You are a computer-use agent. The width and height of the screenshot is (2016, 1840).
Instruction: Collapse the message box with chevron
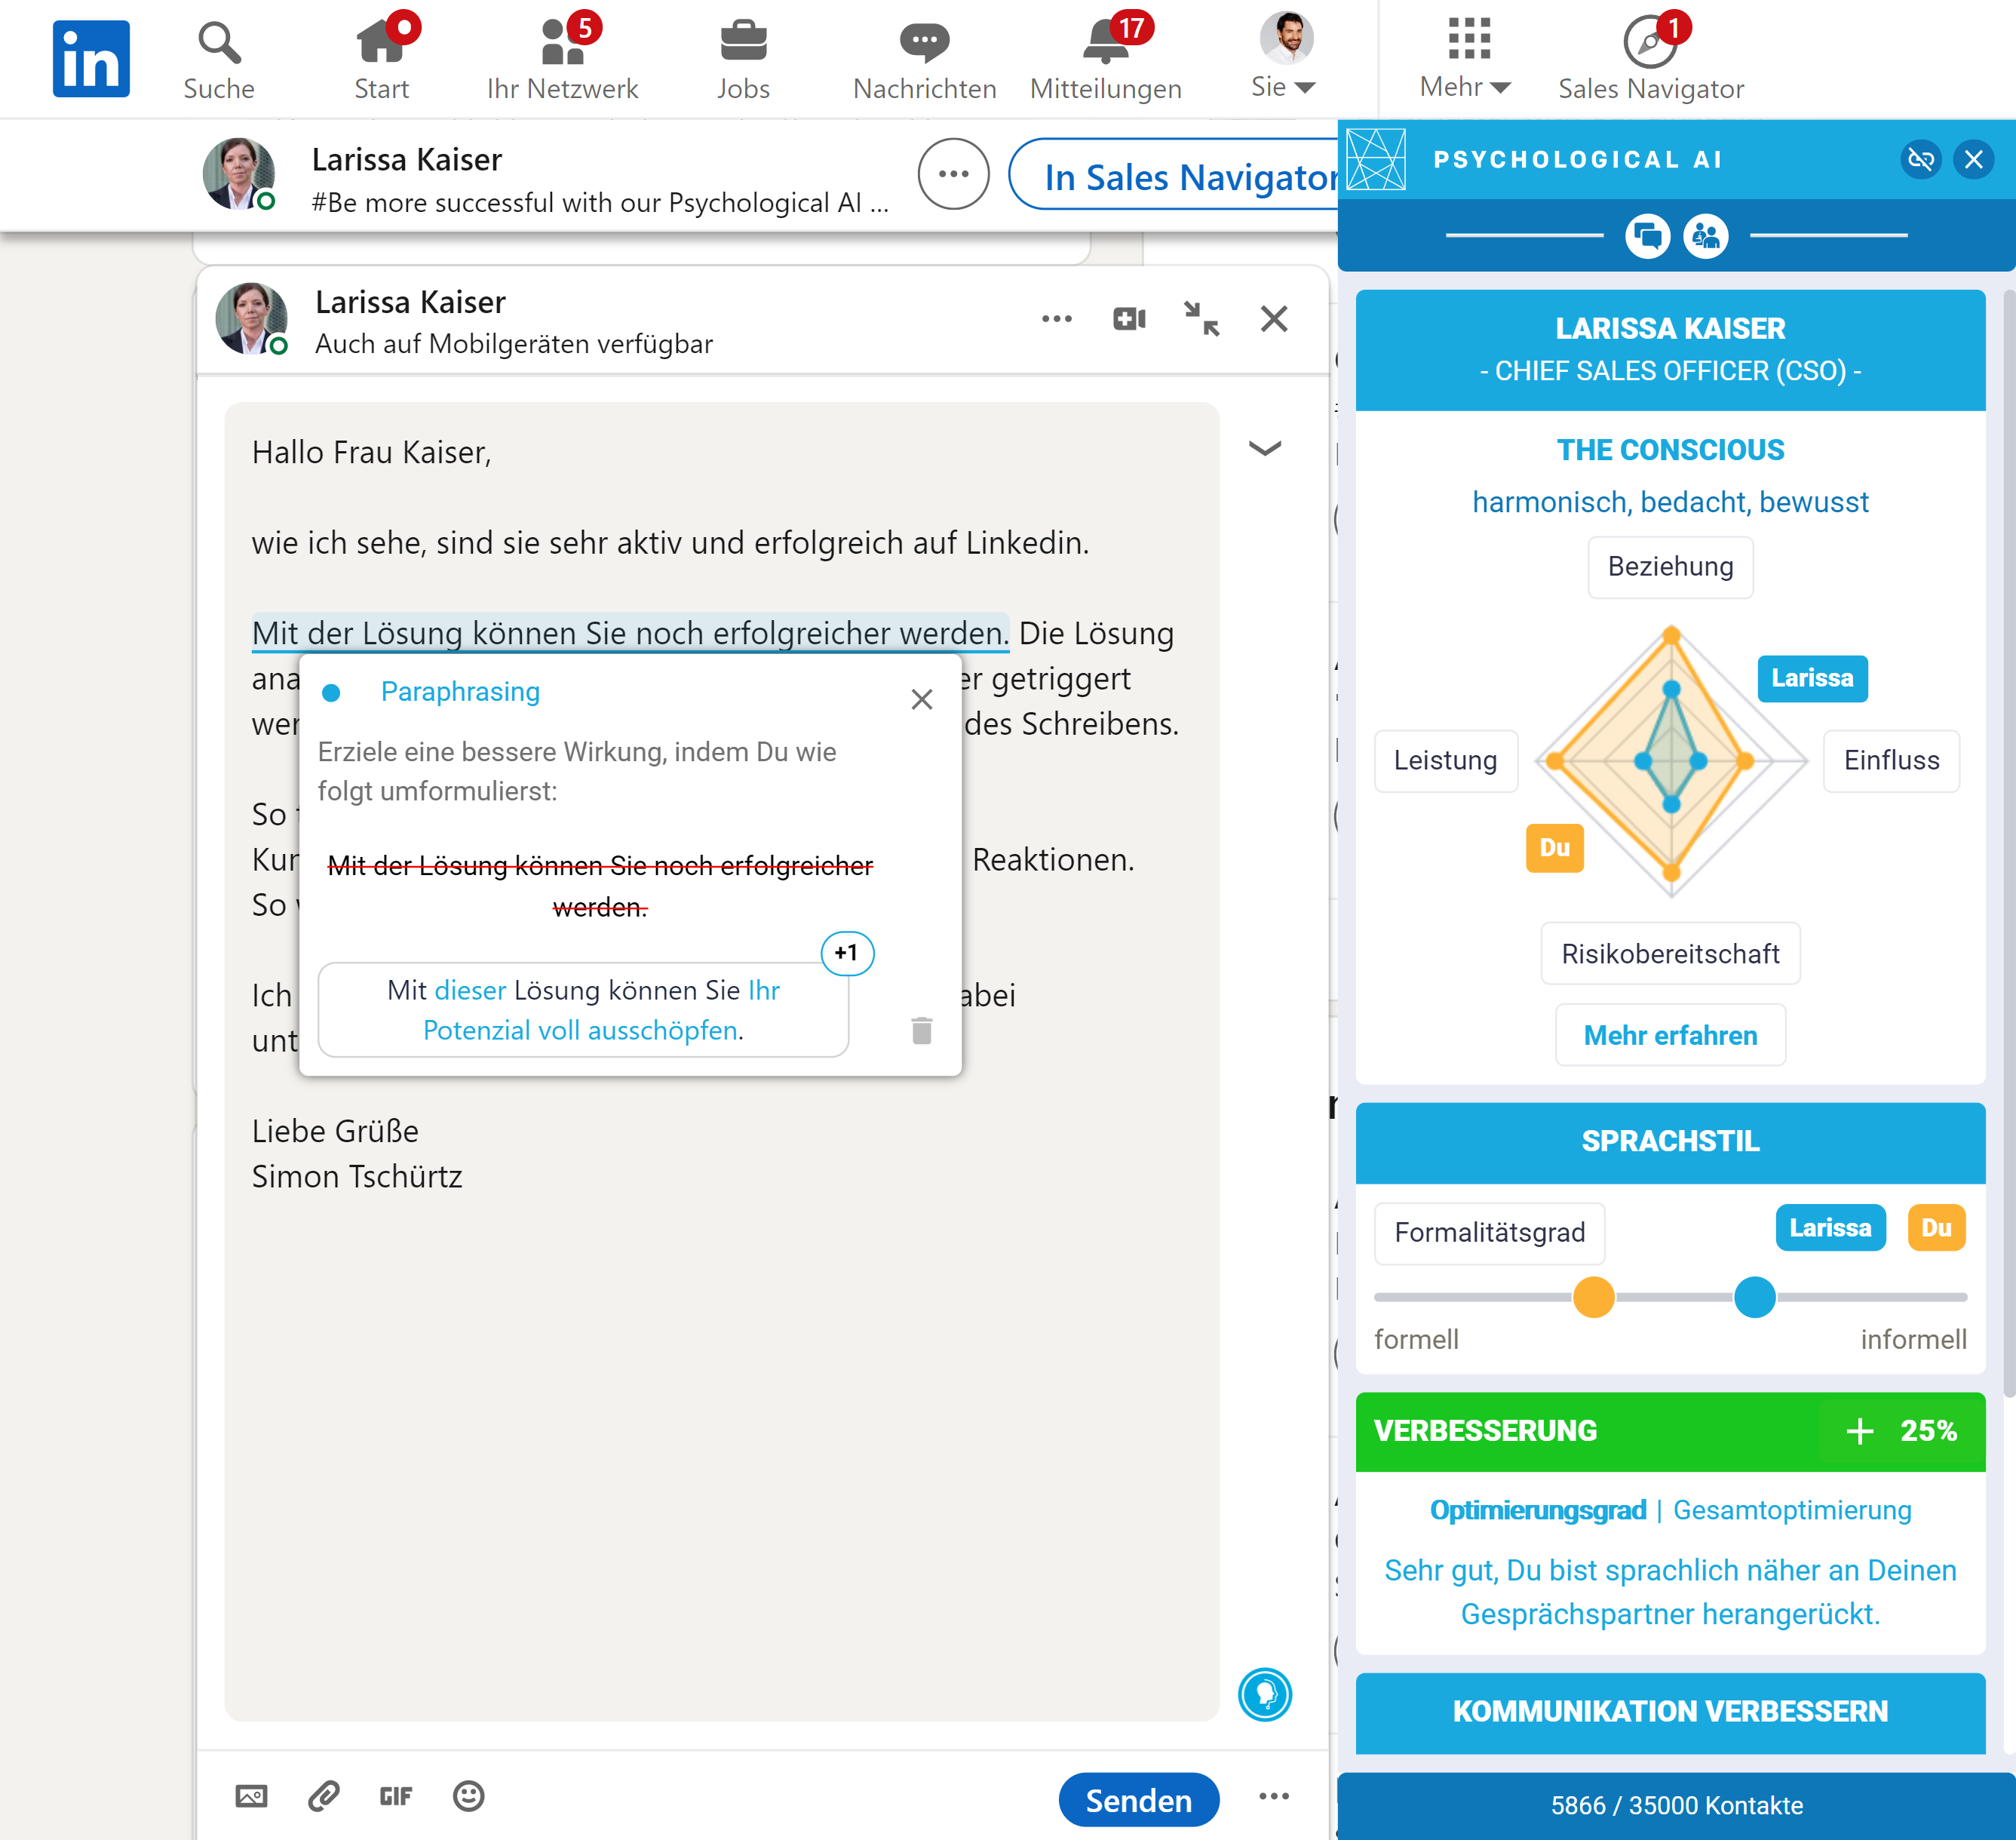tap(1265, 448)
